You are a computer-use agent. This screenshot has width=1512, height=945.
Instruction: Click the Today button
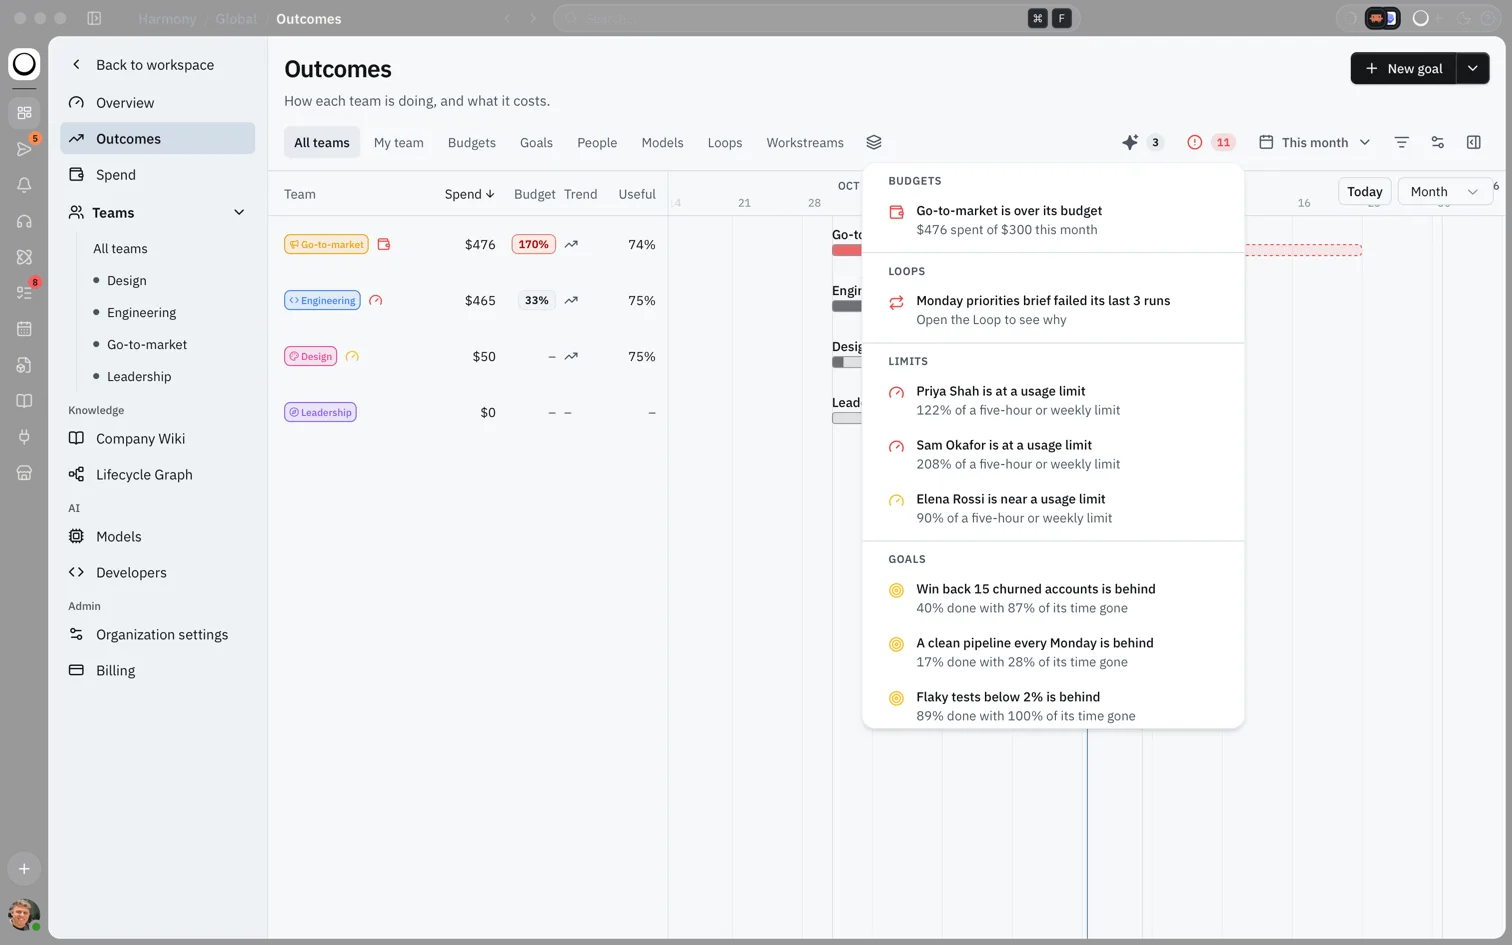[x=1364, y=191]
